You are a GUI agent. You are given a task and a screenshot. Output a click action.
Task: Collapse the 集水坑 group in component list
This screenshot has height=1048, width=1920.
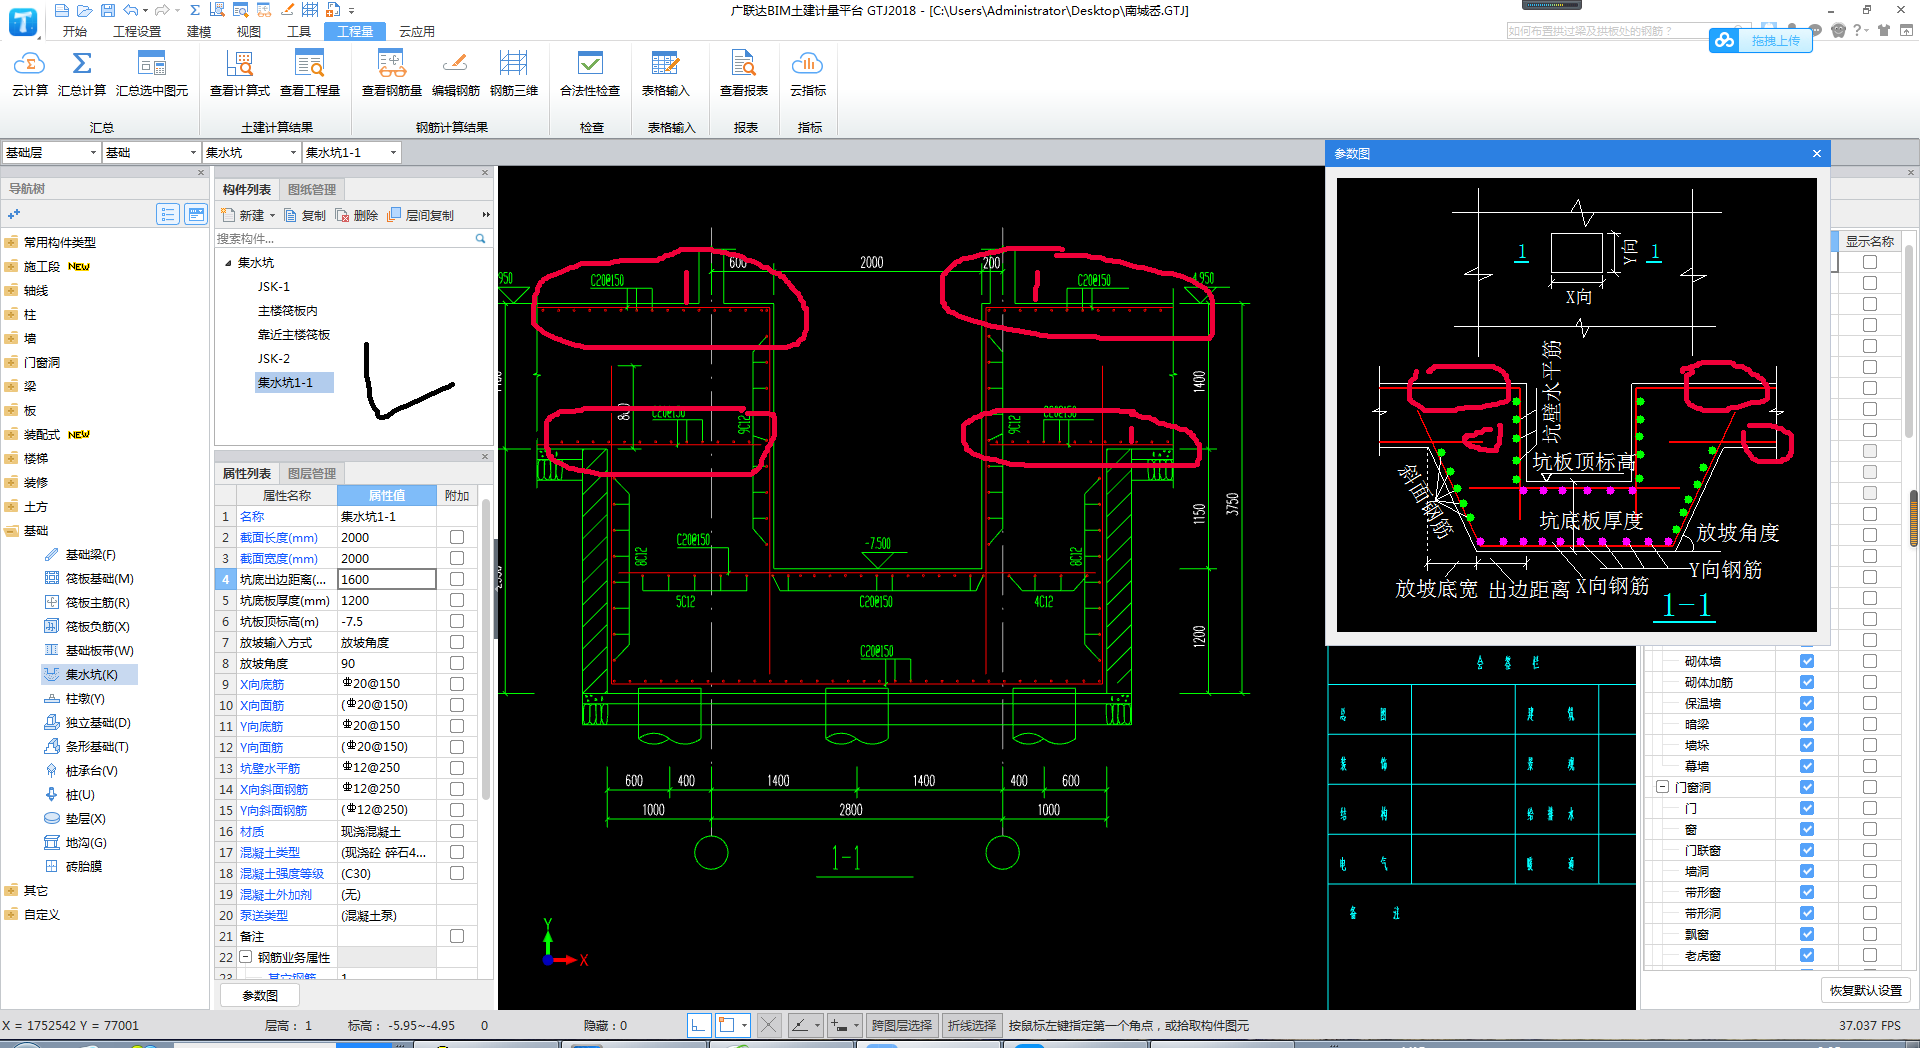(228, 263)
